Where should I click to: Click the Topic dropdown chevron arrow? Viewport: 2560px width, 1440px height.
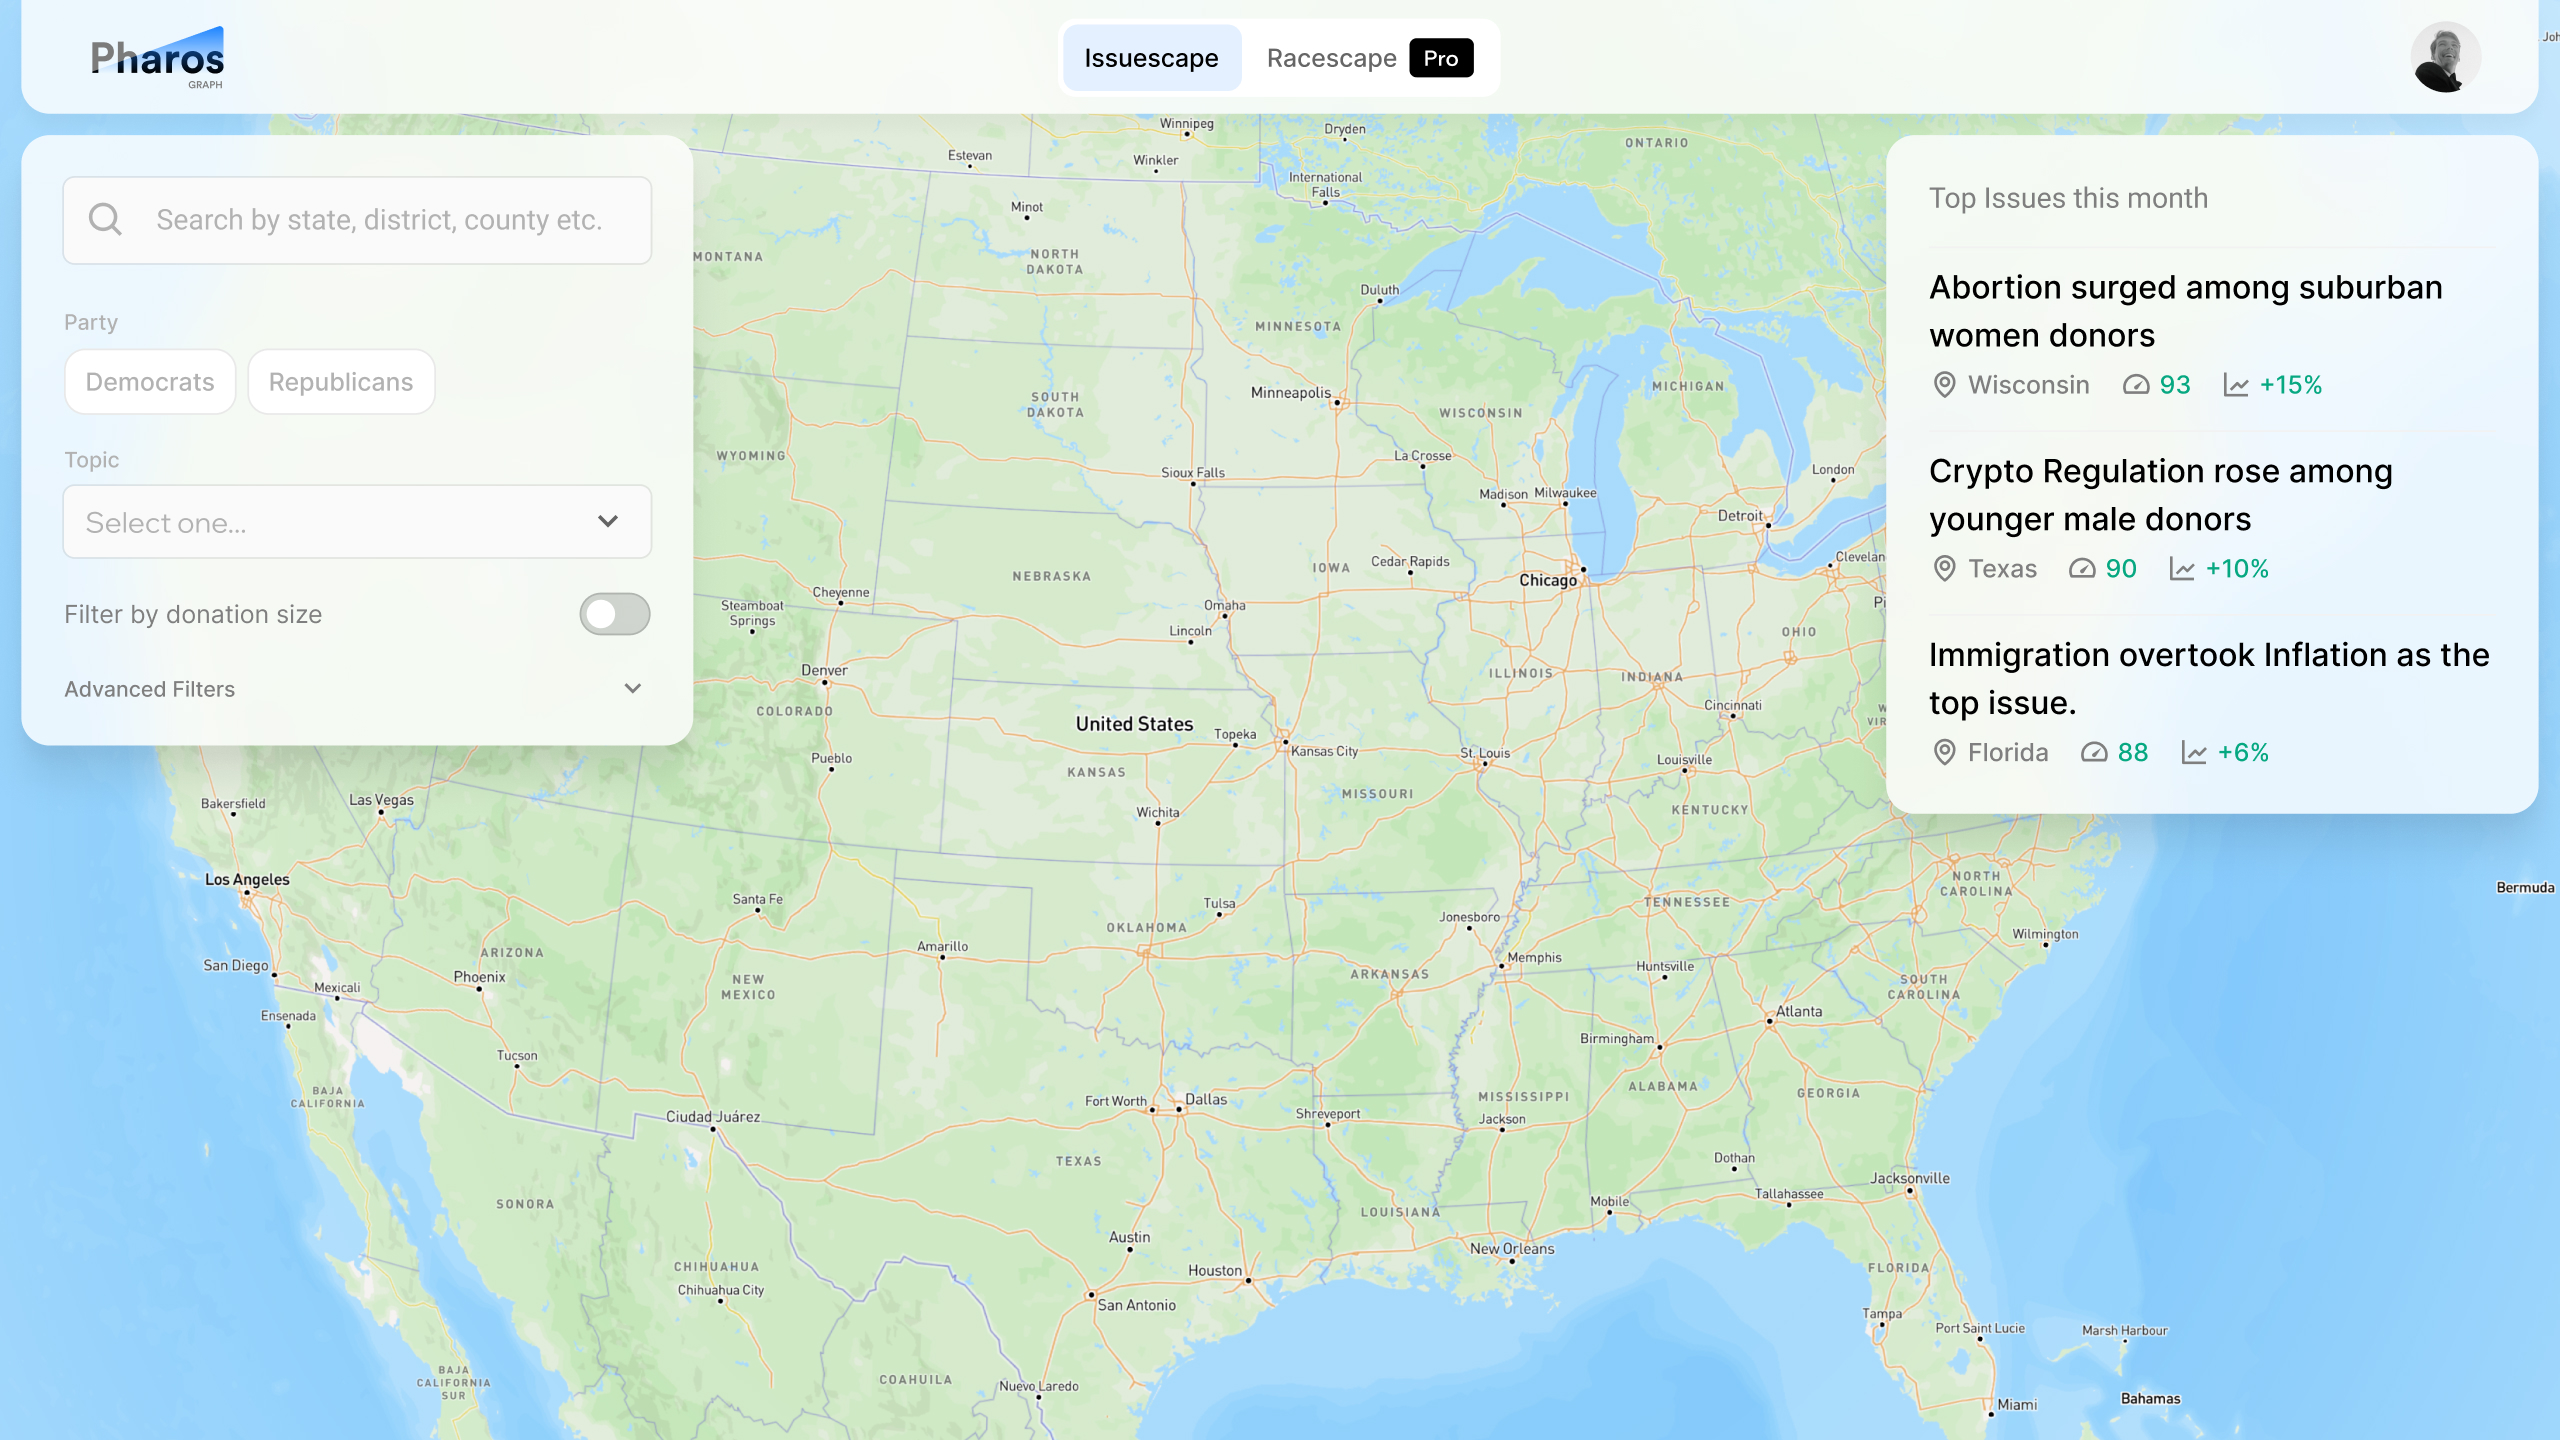coord(607,521)
